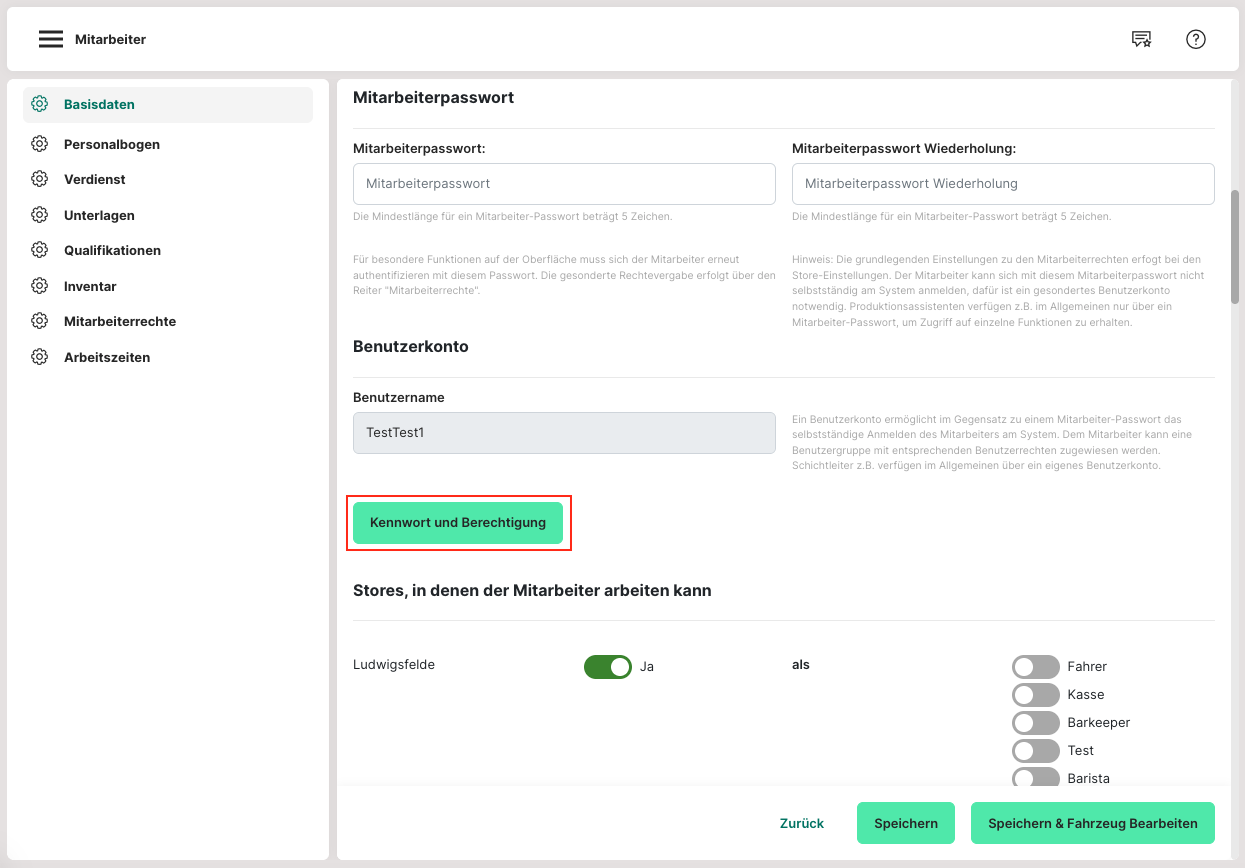Click the gear icon beside Unterlagen
This screenshot has width=1245, height=868.
point(40,215)
